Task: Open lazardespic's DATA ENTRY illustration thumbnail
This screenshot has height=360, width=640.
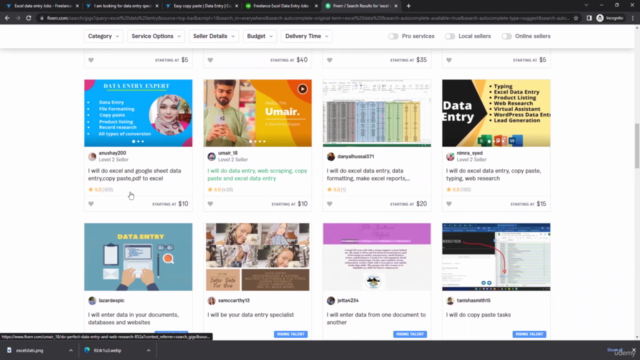Action: (138, 257)
